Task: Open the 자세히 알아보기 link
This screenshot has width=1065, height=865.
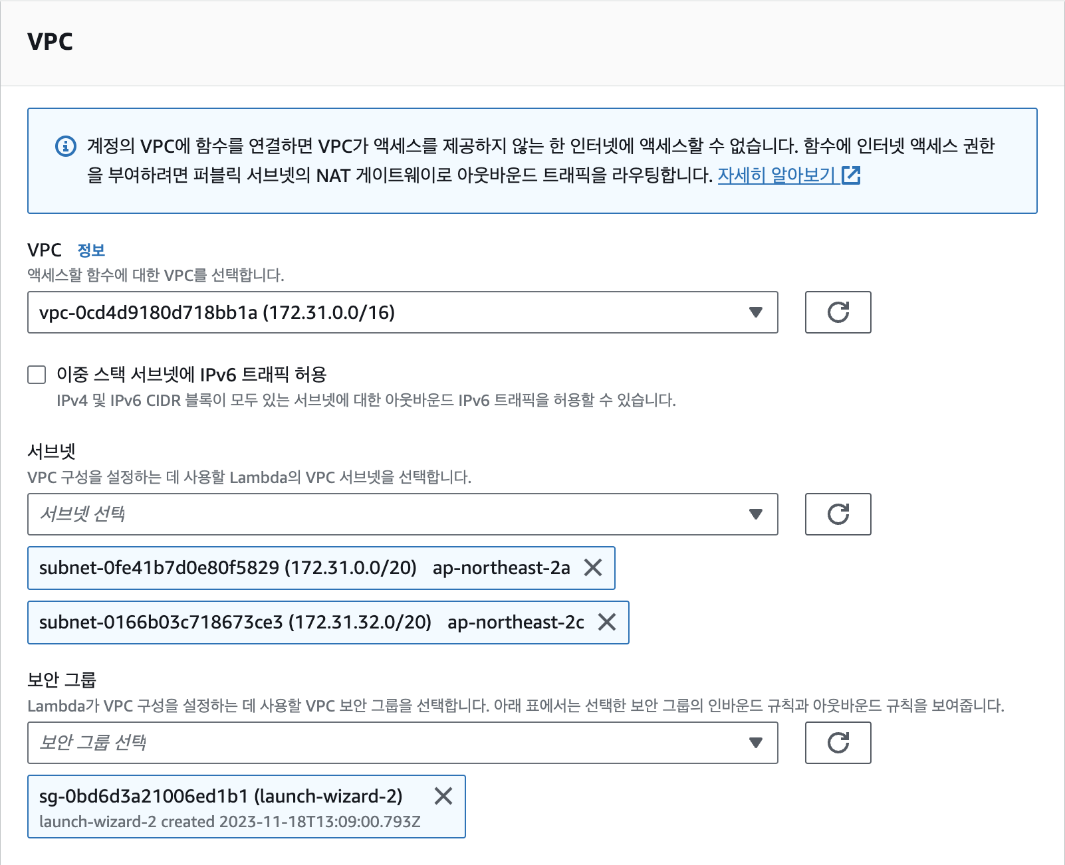Action: click(777, 175)
